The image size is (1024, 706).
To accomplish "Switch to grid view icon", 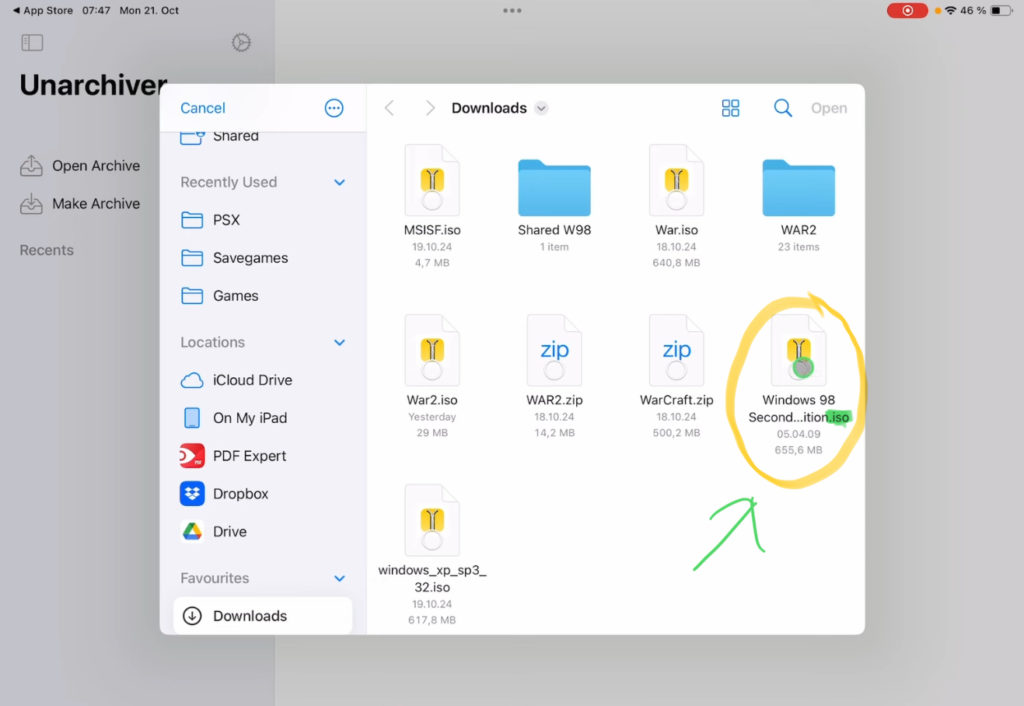I will pyautogui.click(x=730, y=108).
